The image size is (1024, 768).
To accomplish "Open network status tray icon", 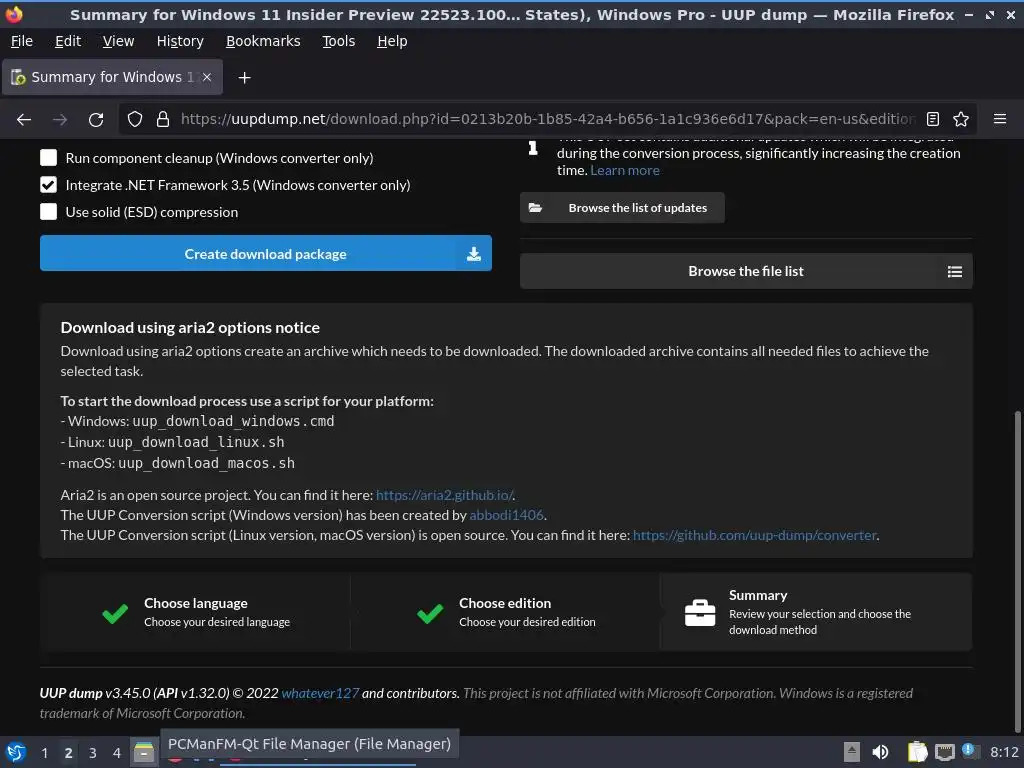I will [x=944, y=752].
